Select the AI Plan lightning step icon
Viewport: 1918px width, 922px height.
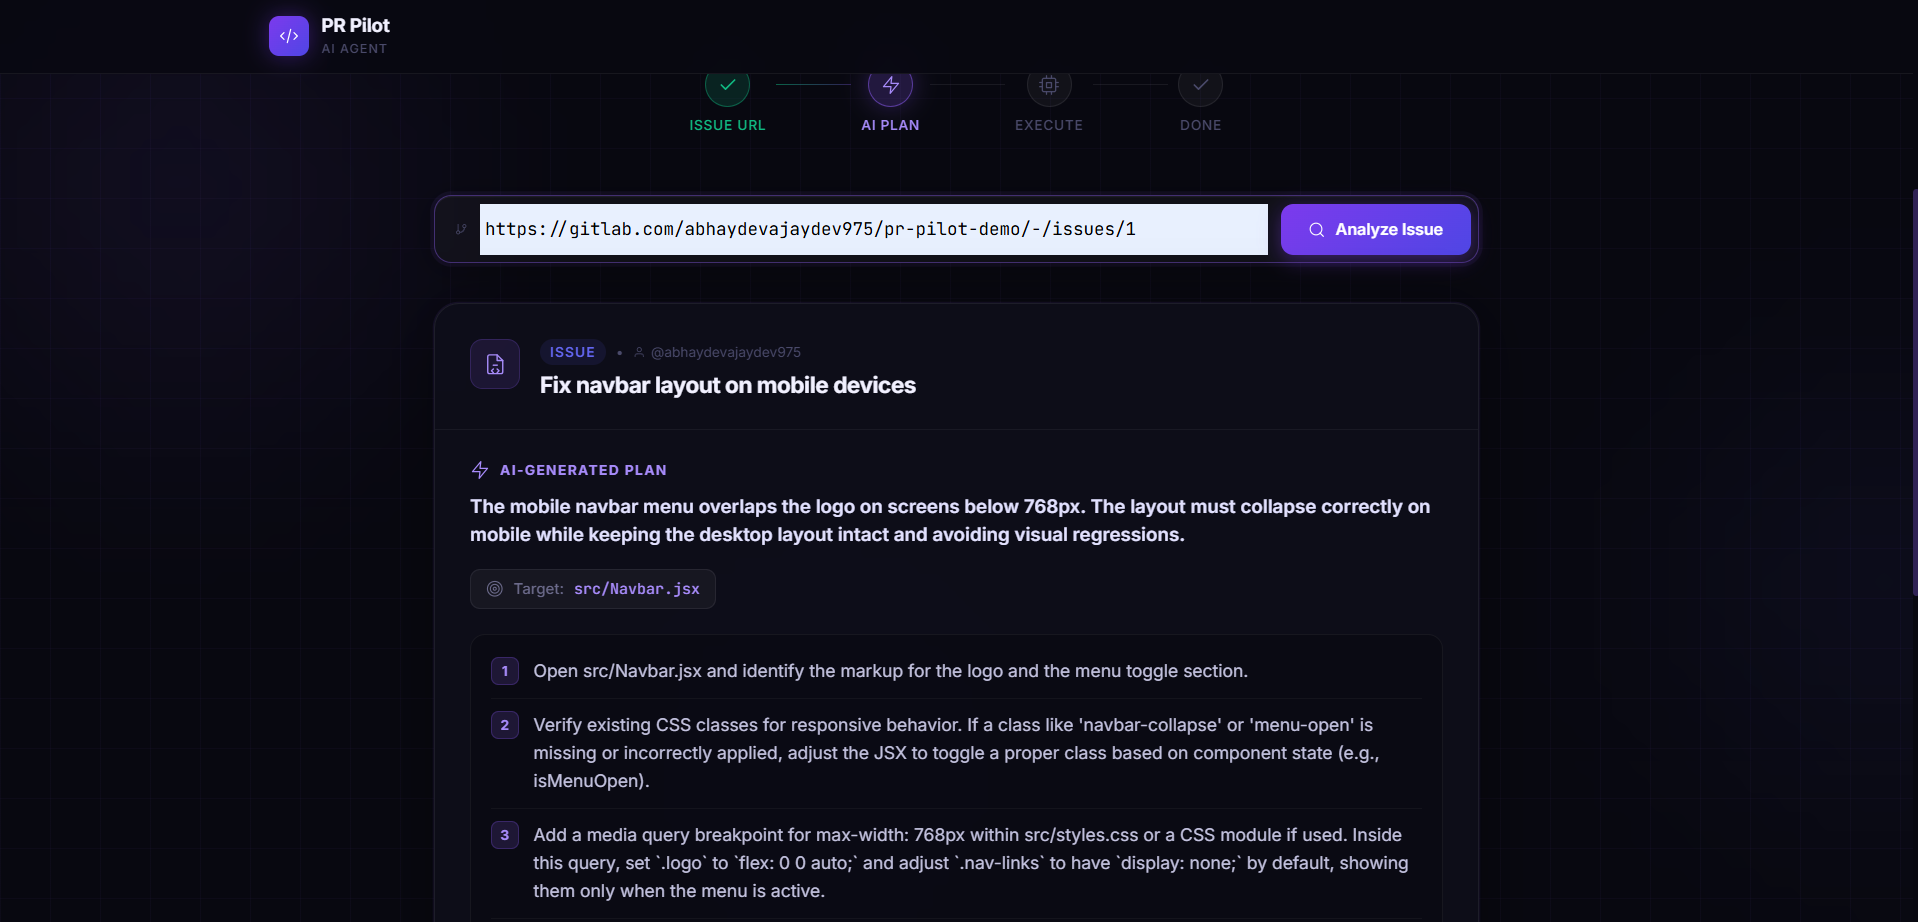890,86
